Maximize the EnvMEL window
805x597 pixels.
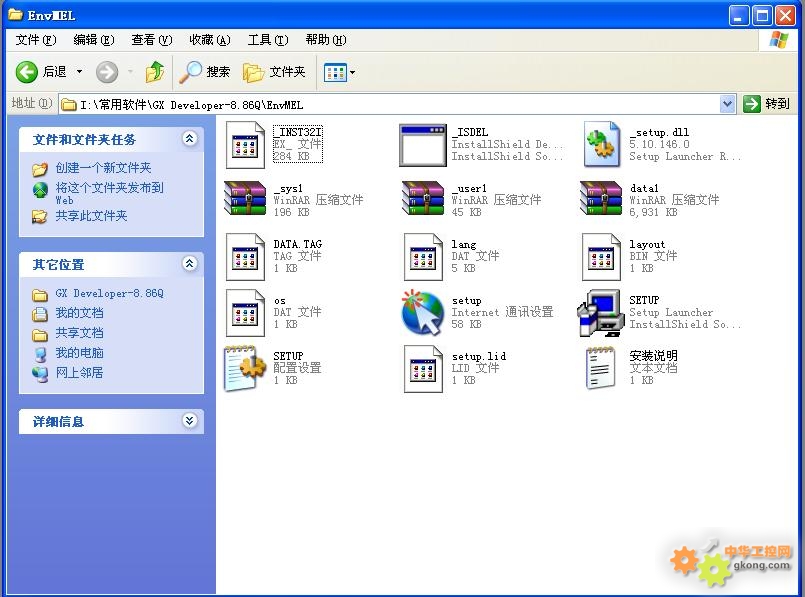pos(762,16)
